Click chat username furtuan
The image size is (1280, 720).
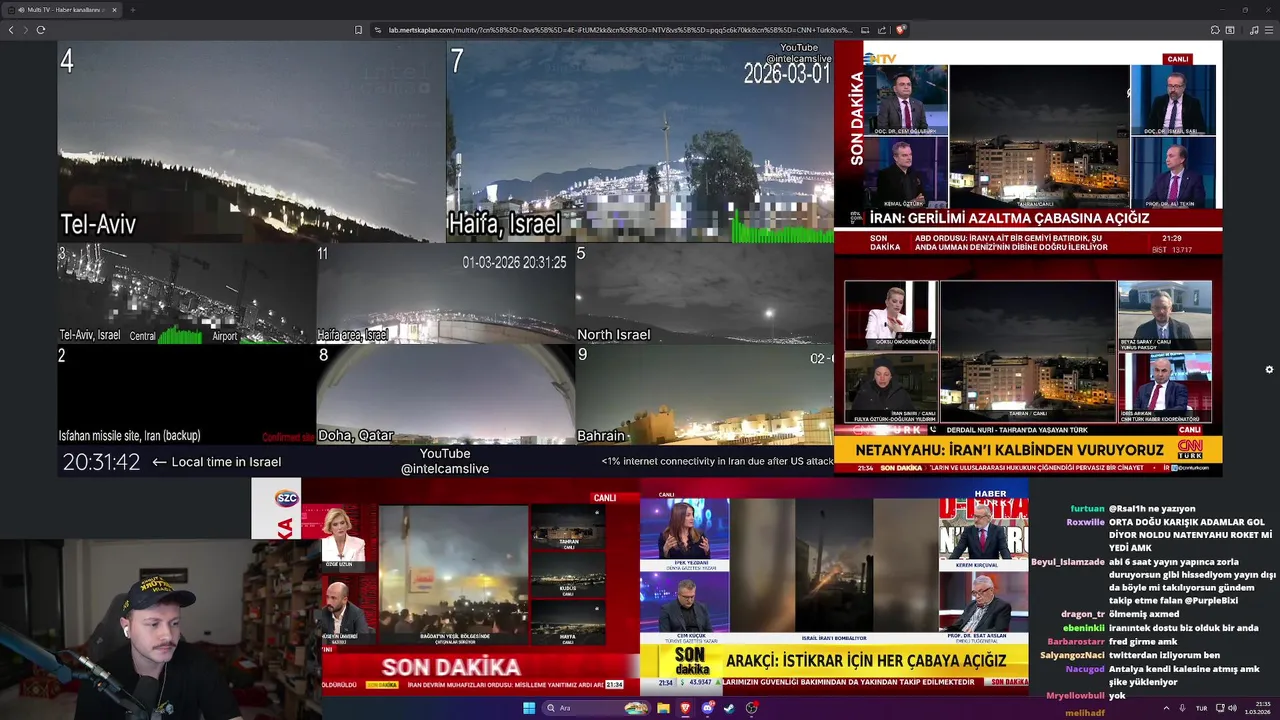pyautogui.click(x=1087, y=509)
